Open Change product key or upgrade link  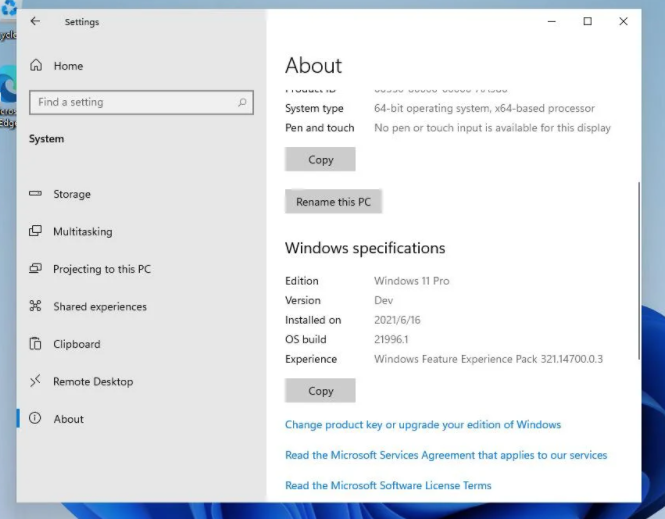[x=422, y=425]
